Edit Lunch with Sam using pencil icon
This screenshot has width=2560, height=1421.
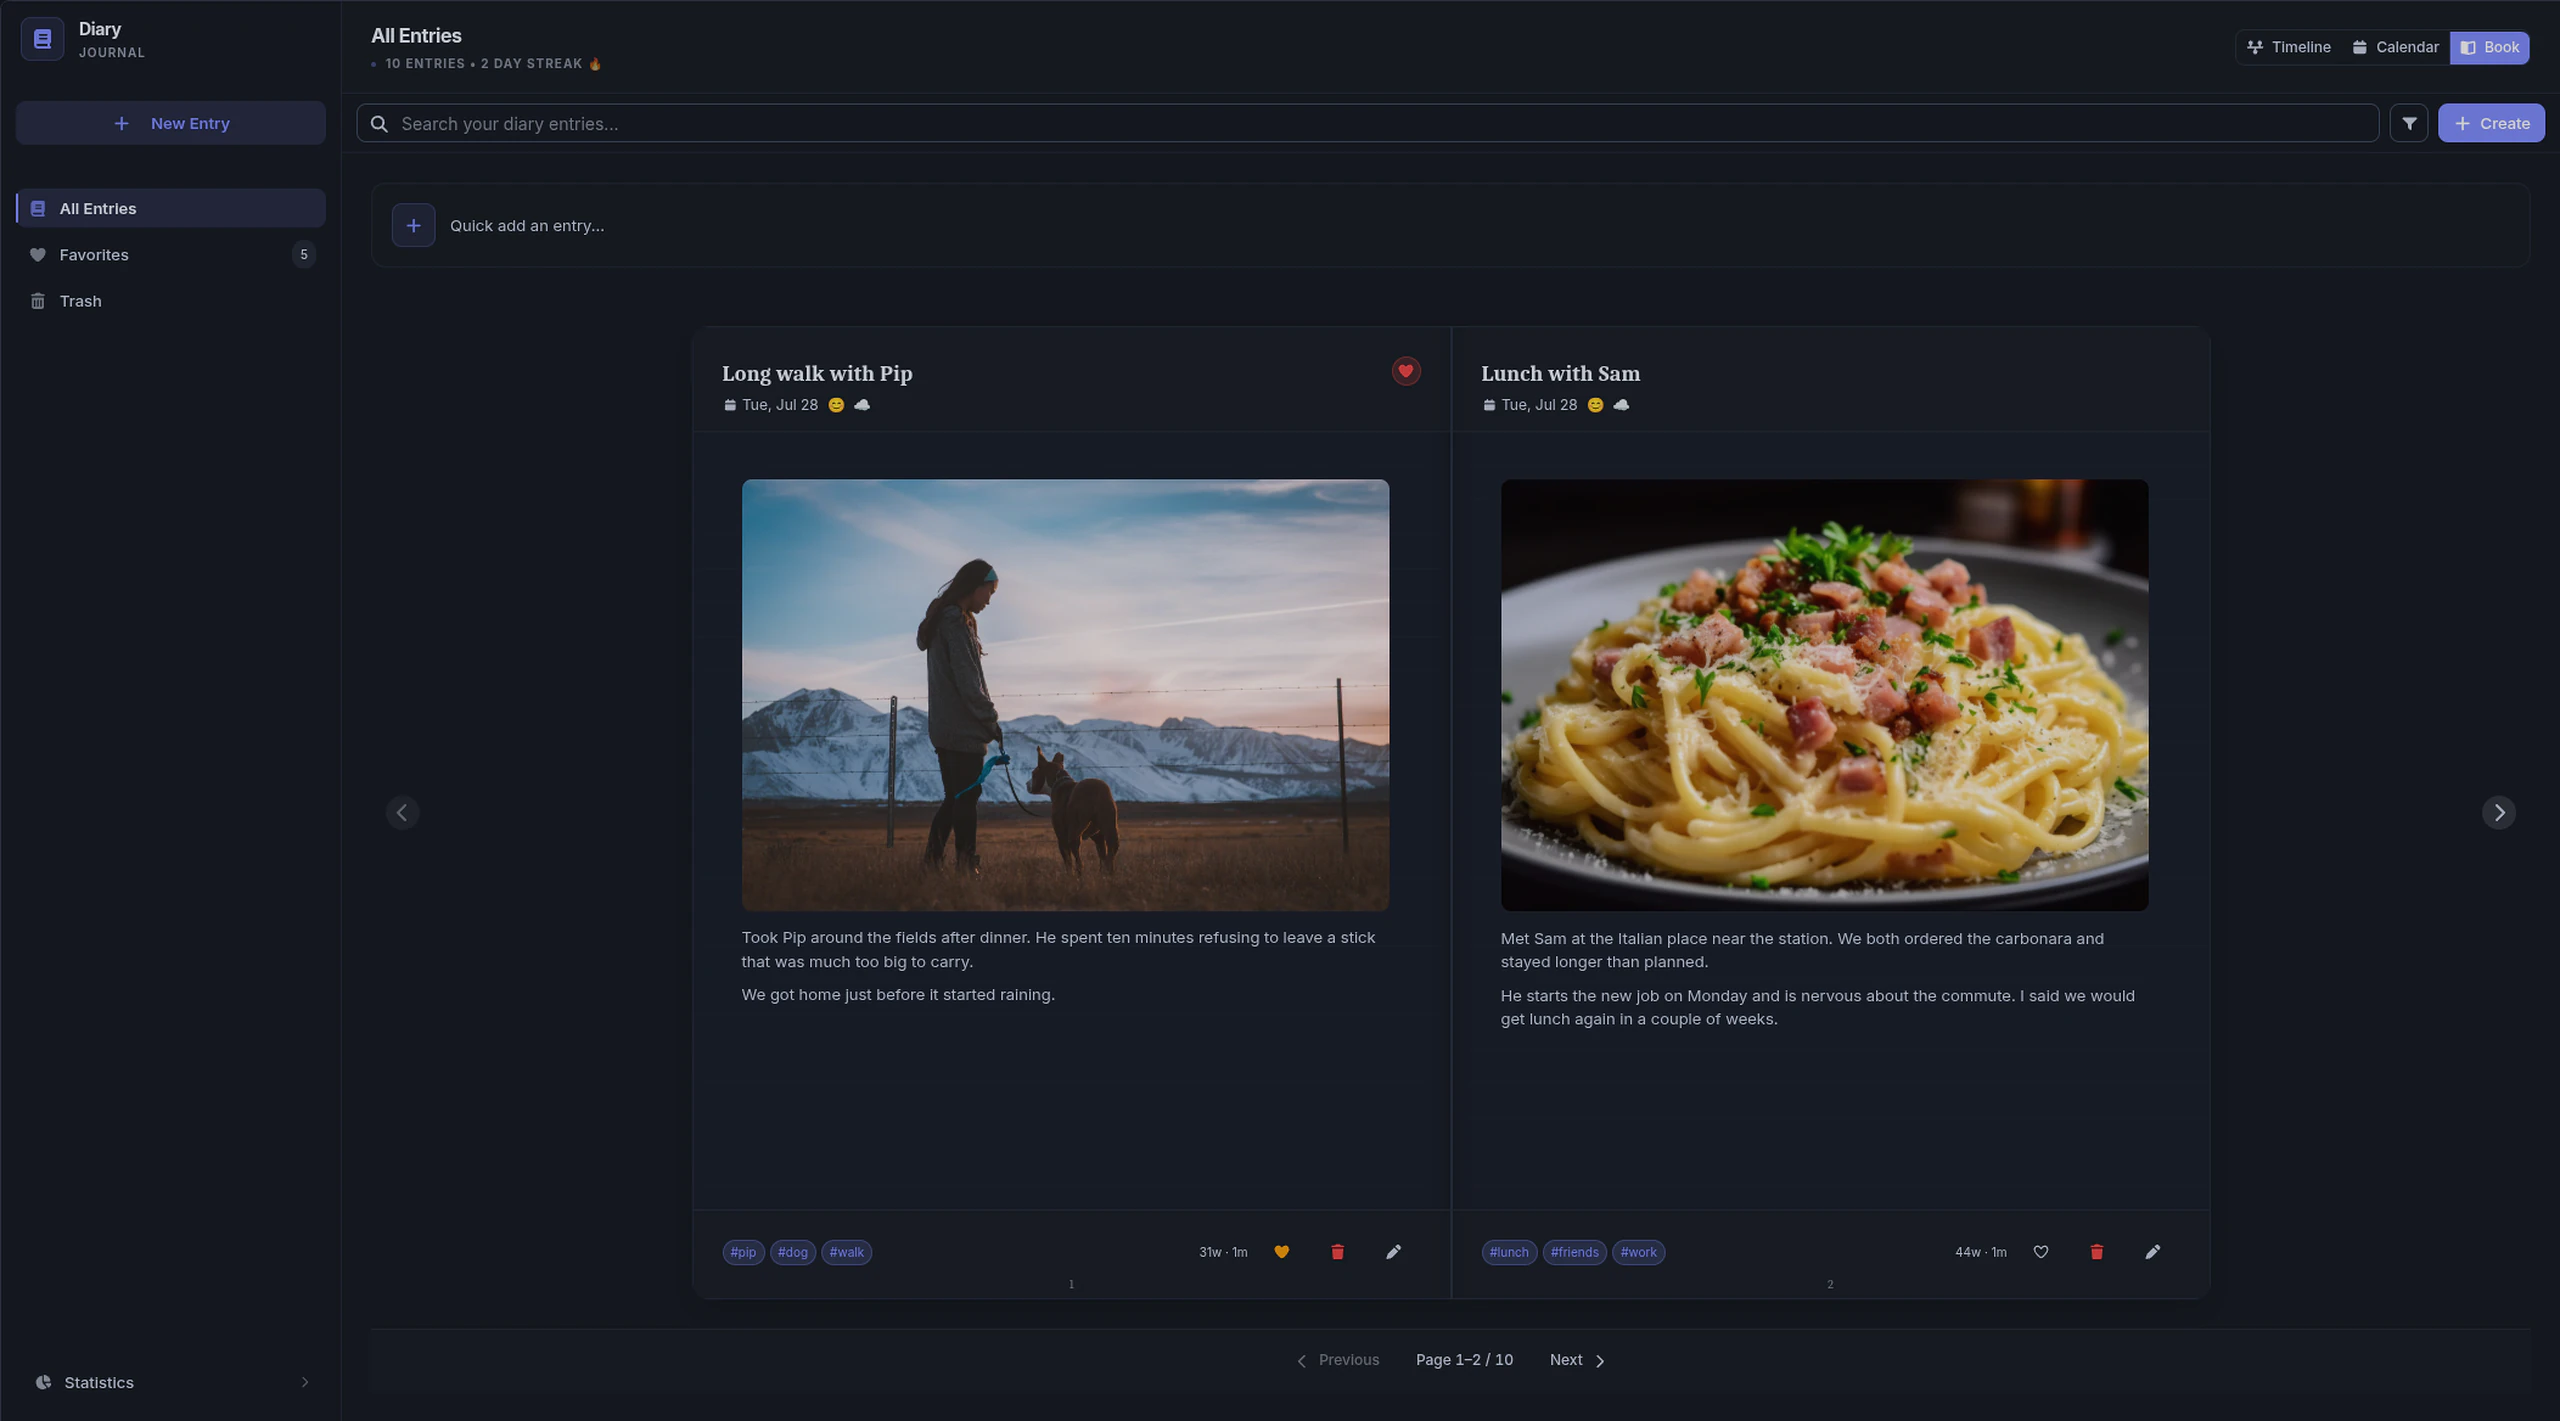pyautogui.click(x=2152, y=1252)
